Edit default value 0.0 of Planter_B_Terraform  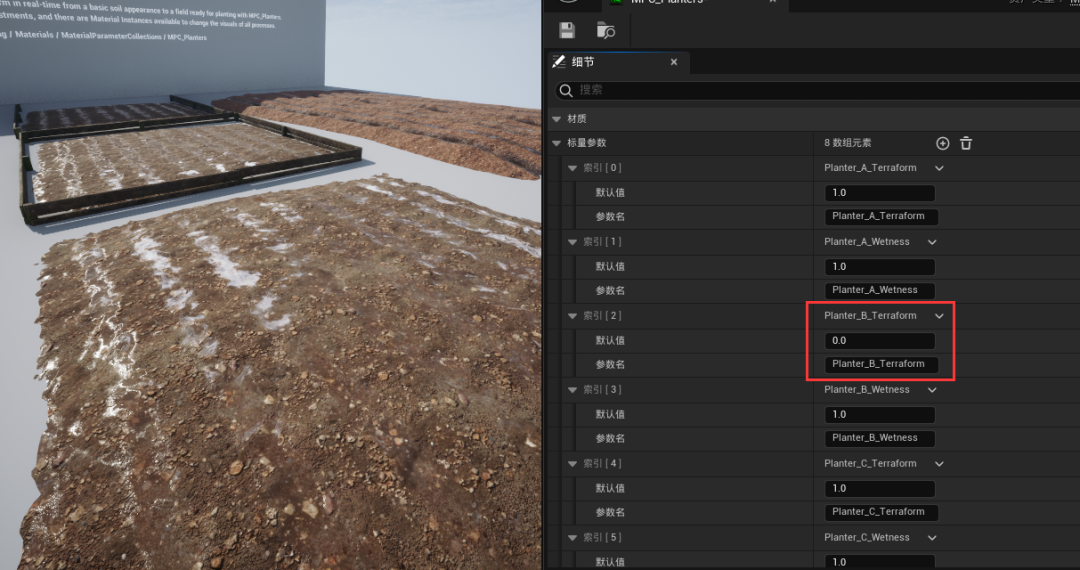[880, 341]
